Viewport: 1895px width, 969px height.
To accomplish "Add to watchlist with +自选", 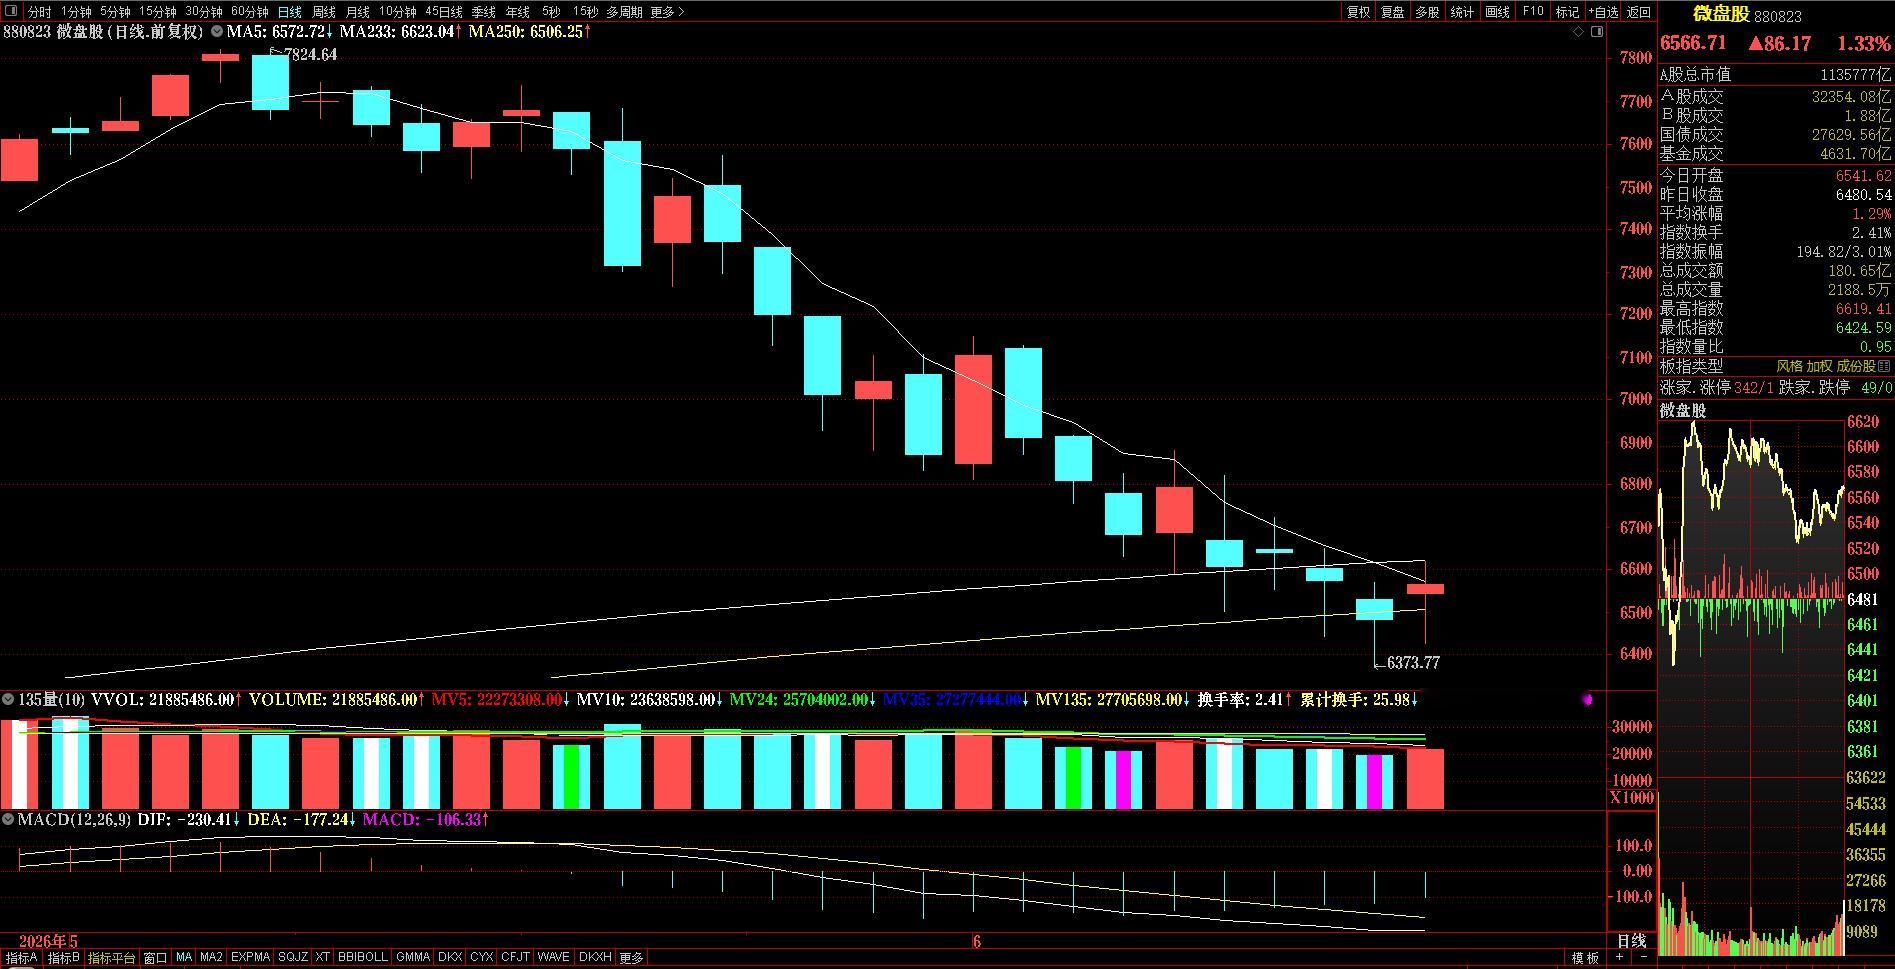I will point(1603,12).
